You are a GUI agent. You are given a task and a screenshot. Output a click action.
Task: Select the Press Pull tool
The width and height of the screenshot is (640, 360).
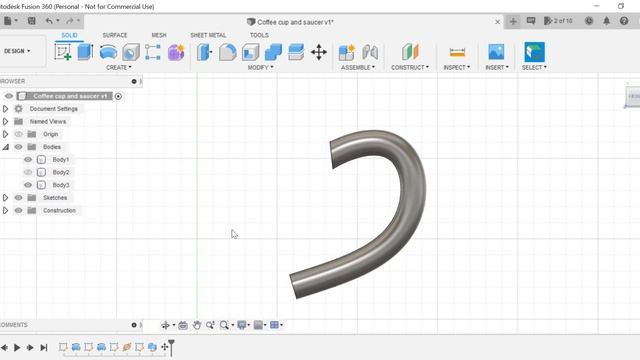(204, 52)
